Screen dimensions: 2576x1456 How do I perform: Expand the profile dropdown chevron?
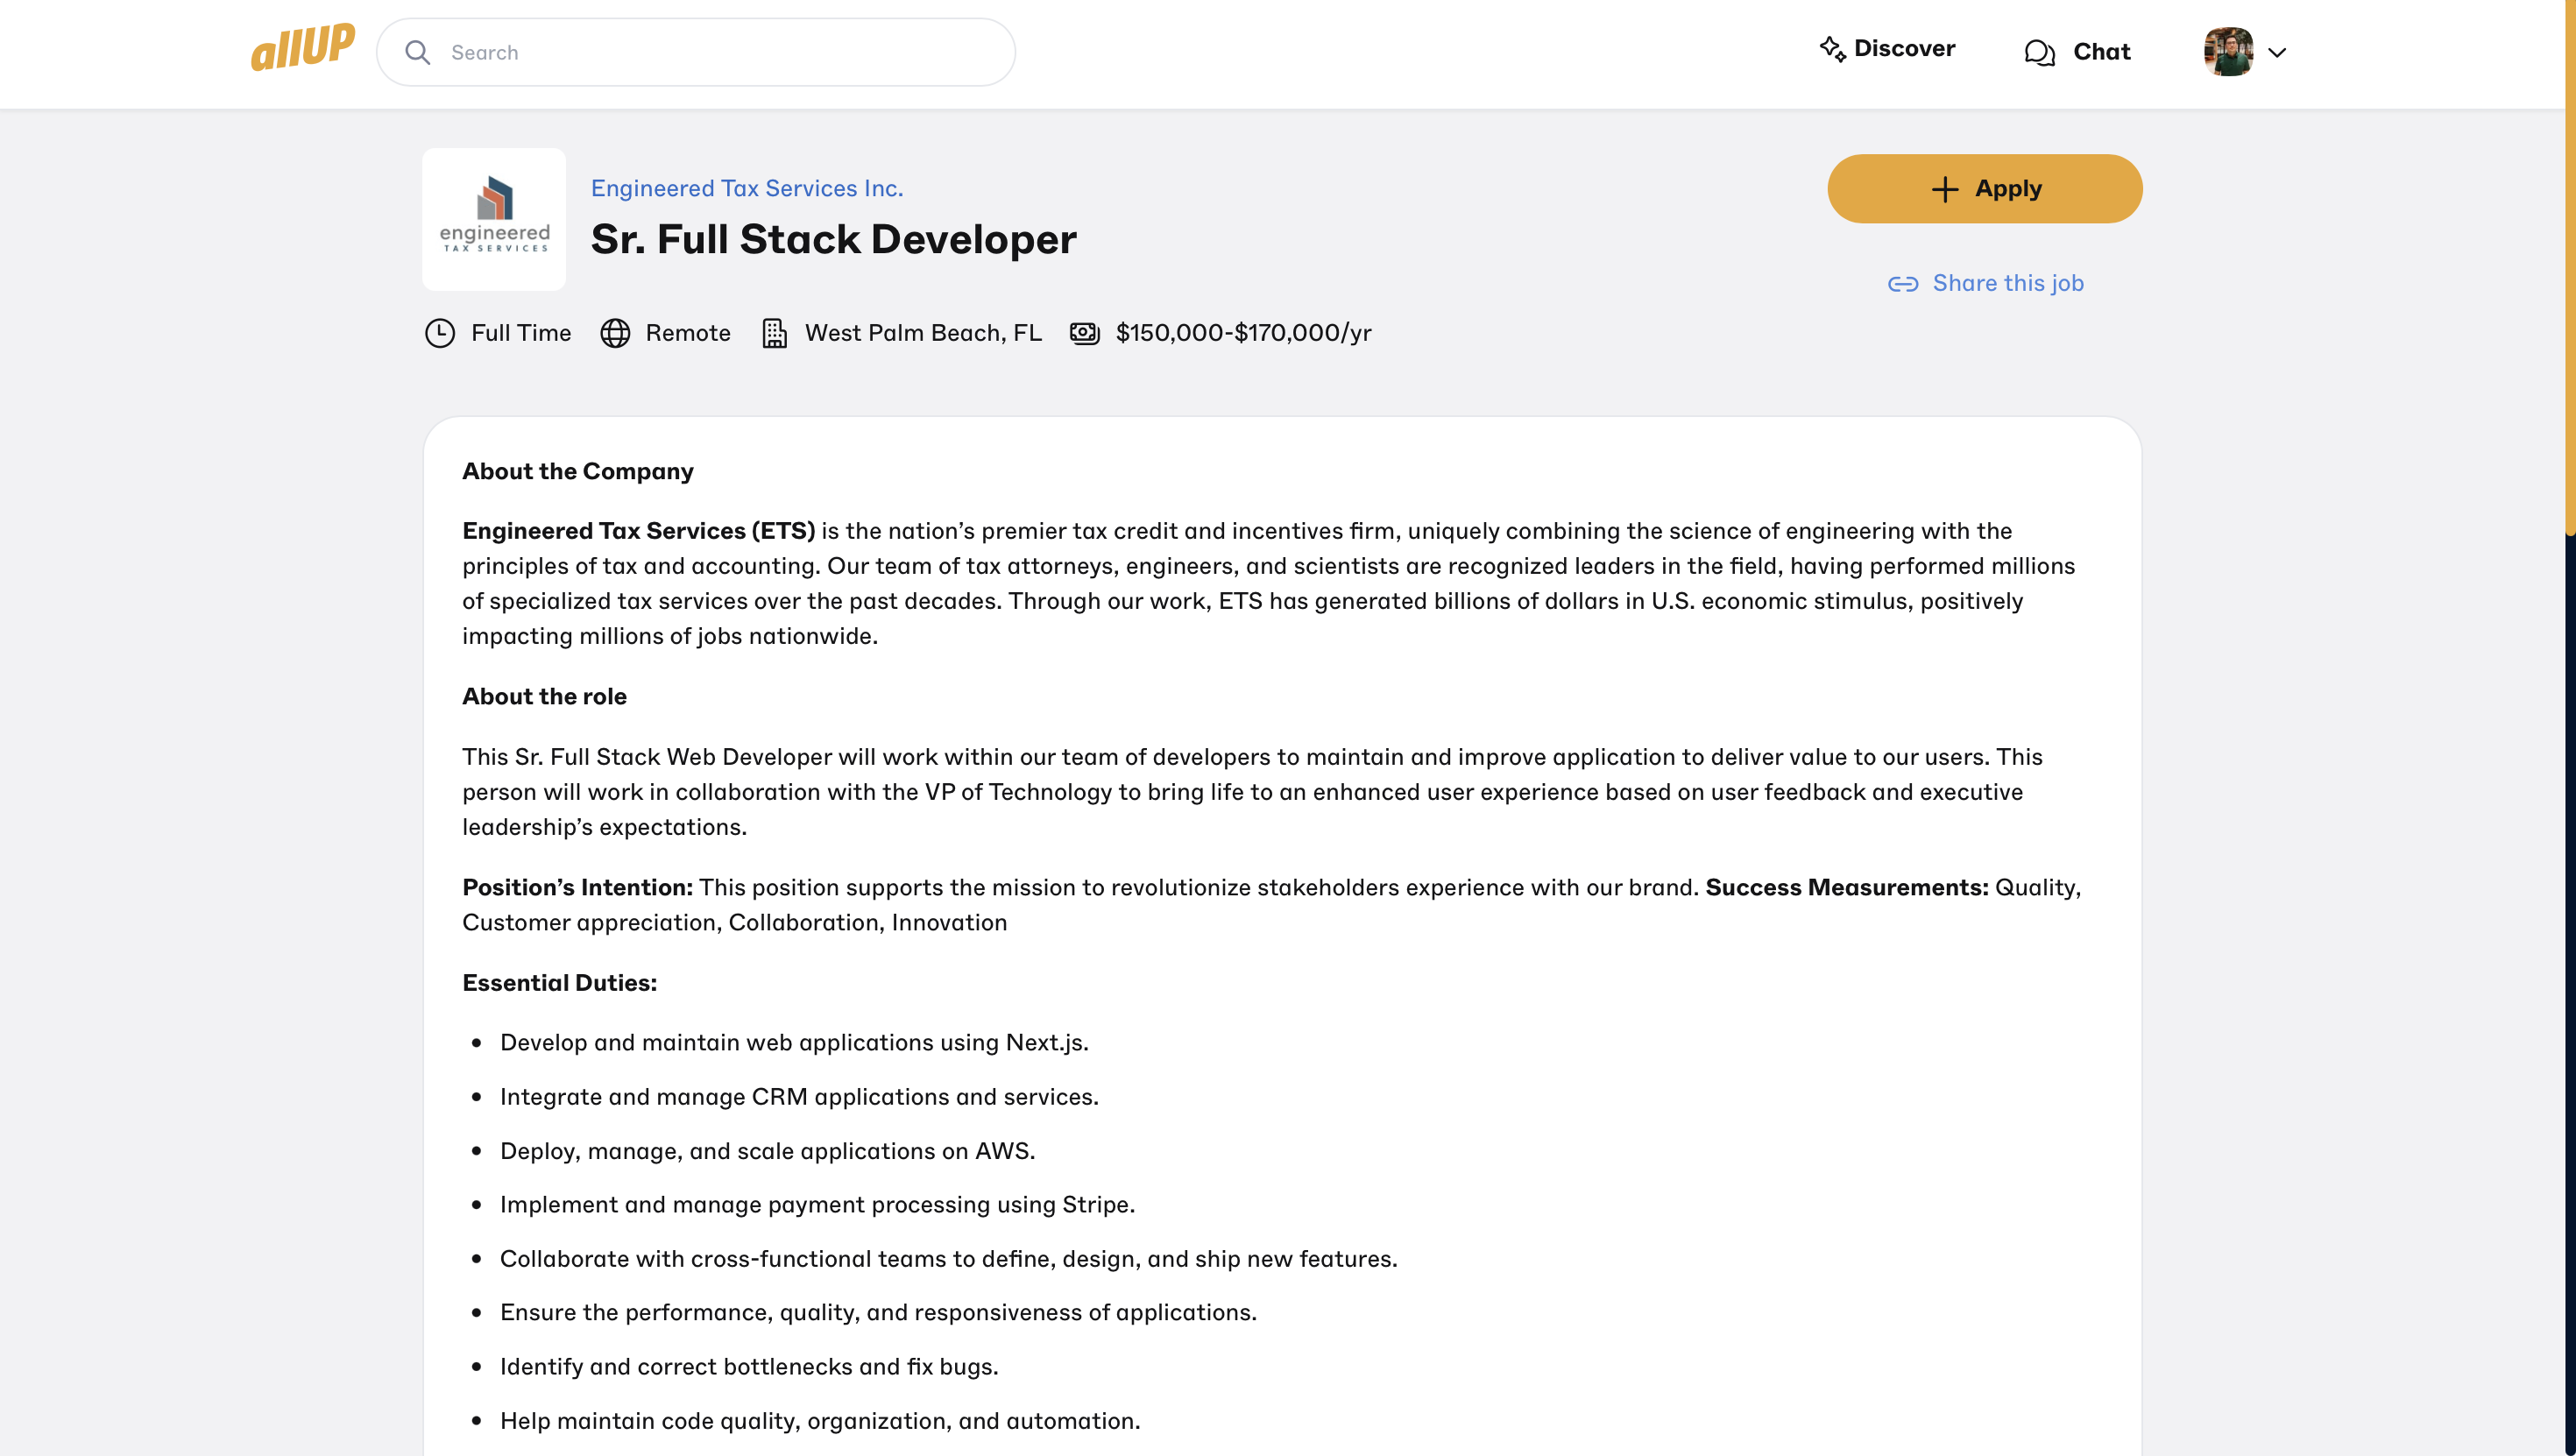click(x=2277, y=53)
